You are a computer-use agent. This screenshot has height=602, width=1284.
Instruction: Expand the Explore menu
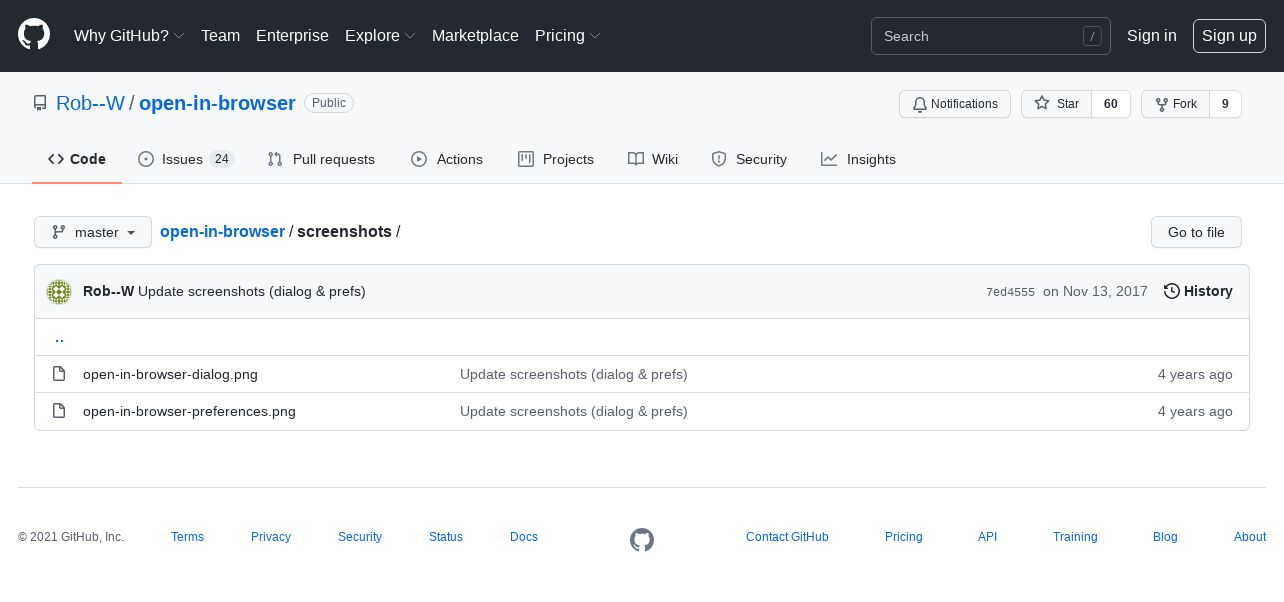[x=380, y=35]
